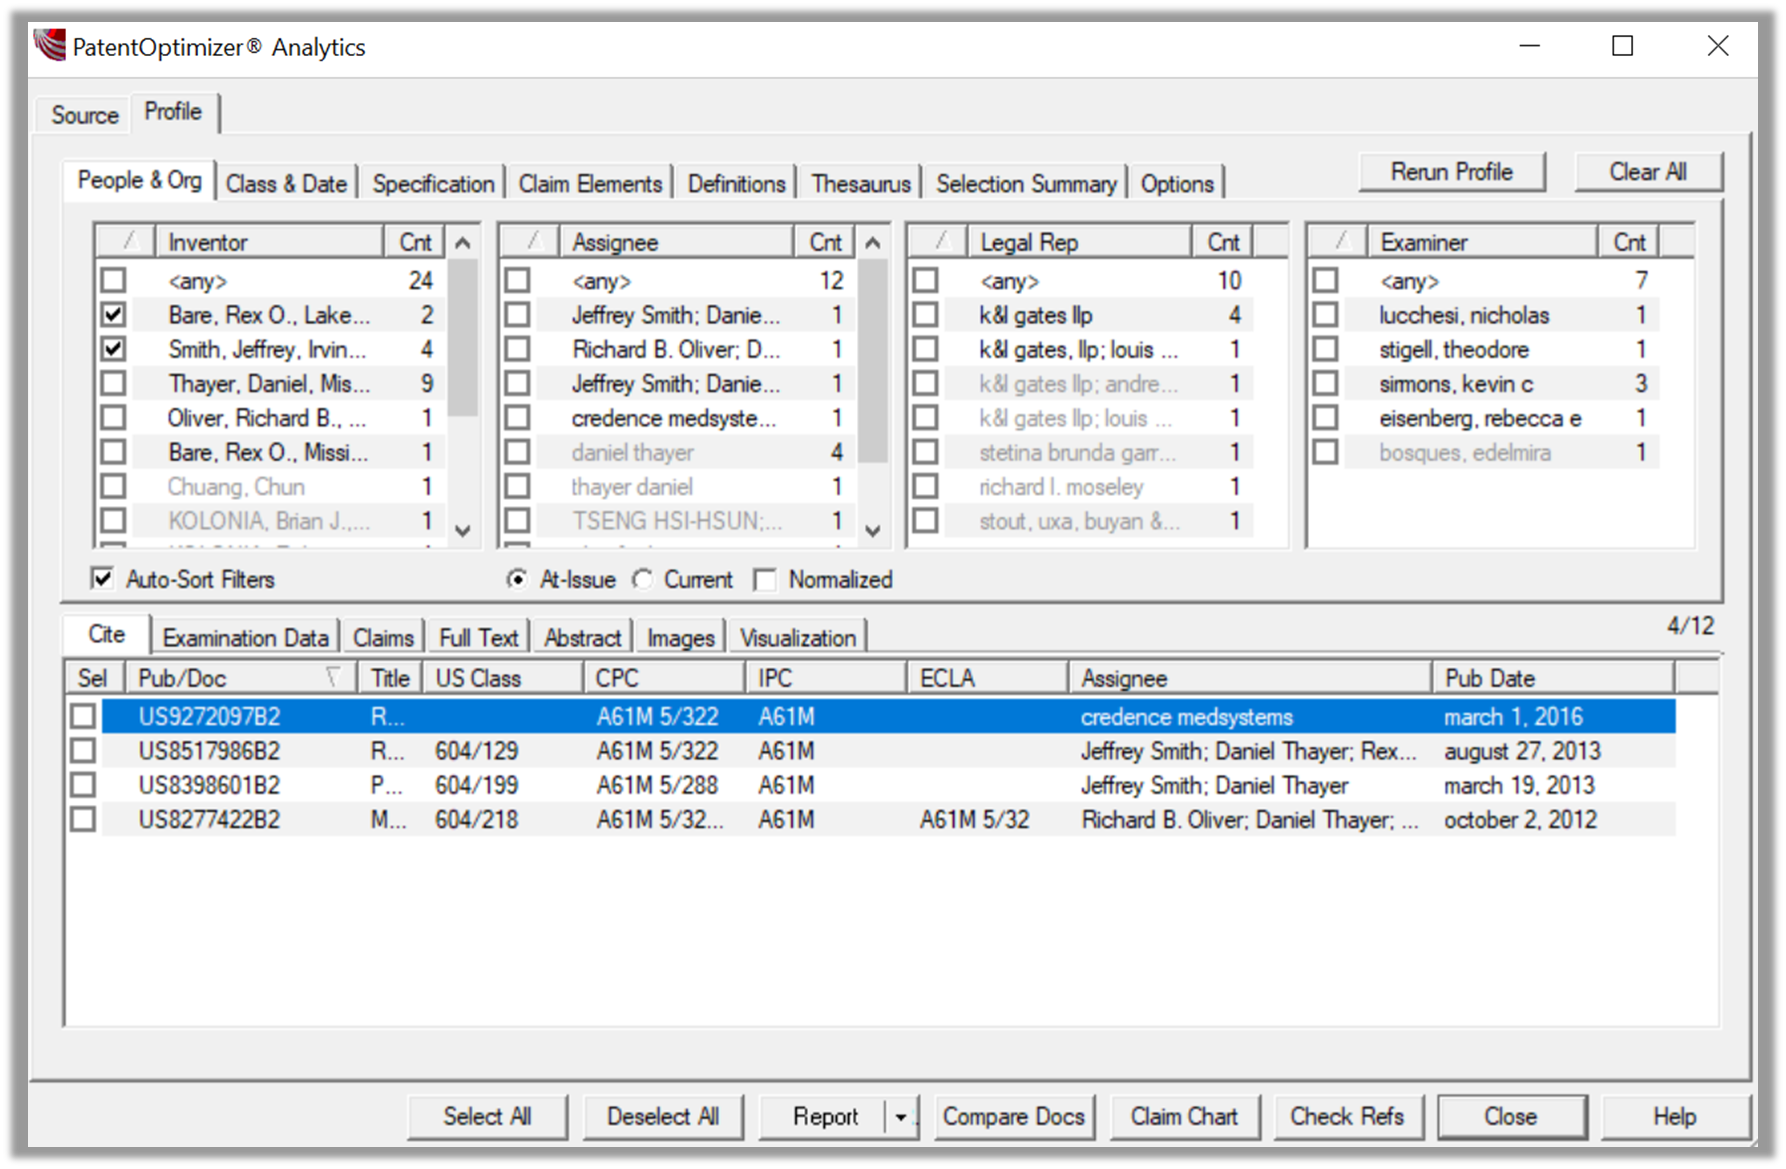
Task: Check assignee credence medsyste... checkbox
Action: [517, 418]
